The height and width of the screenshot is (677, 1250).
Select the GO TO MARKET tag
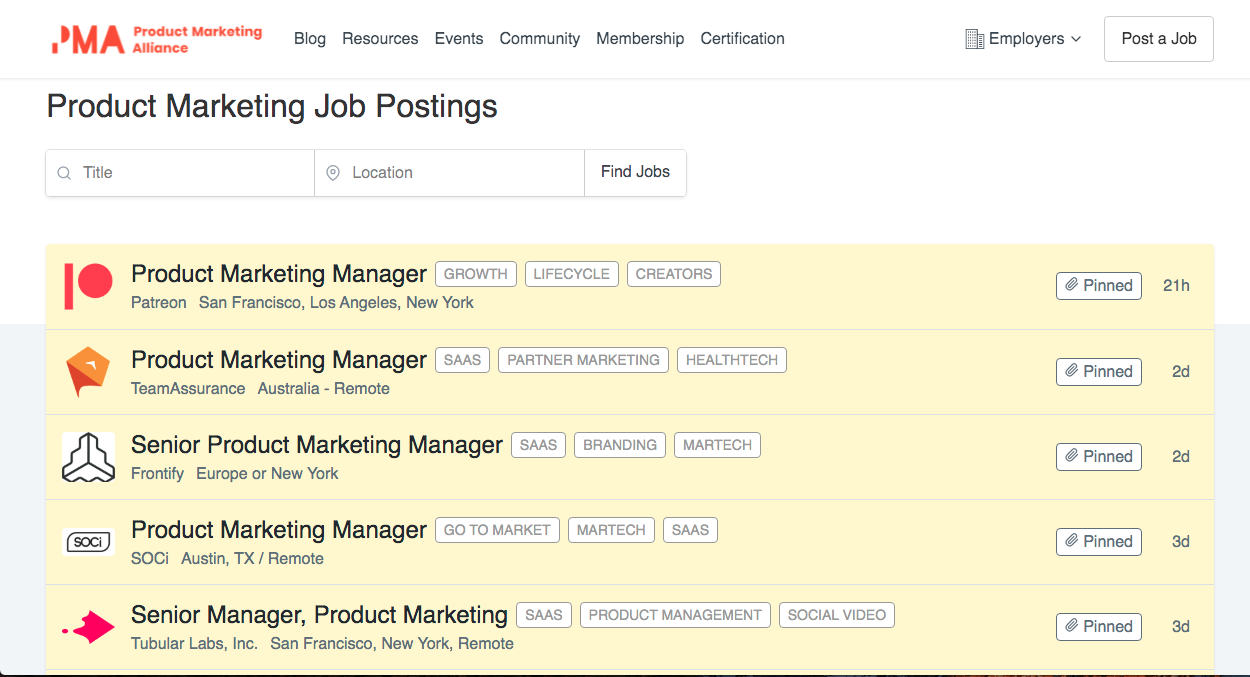click(x=497, y=530)
